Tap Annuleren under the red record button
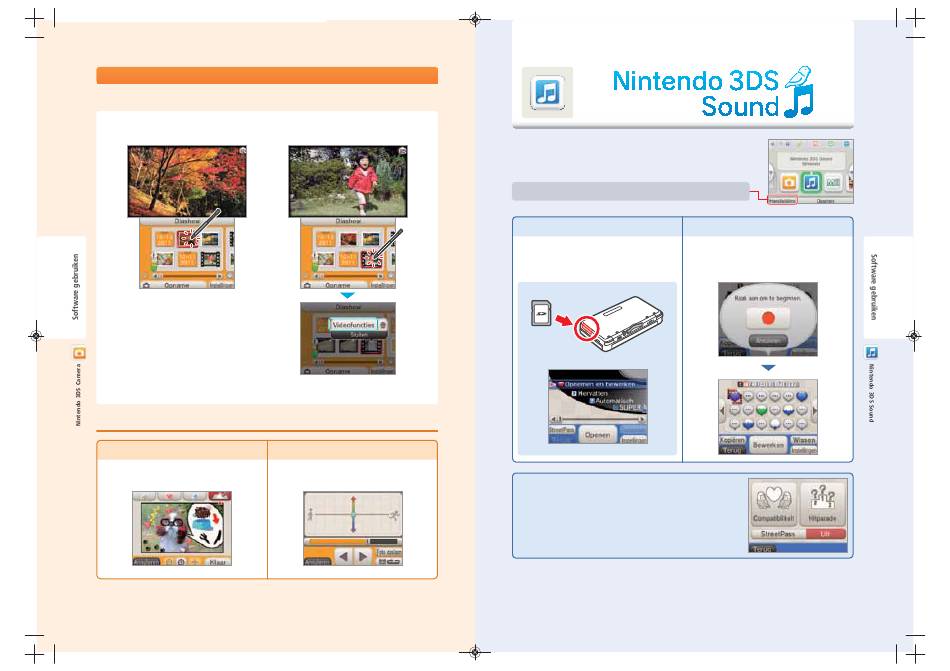The width and height of the screenshot is (950, 671). (768, 341)
